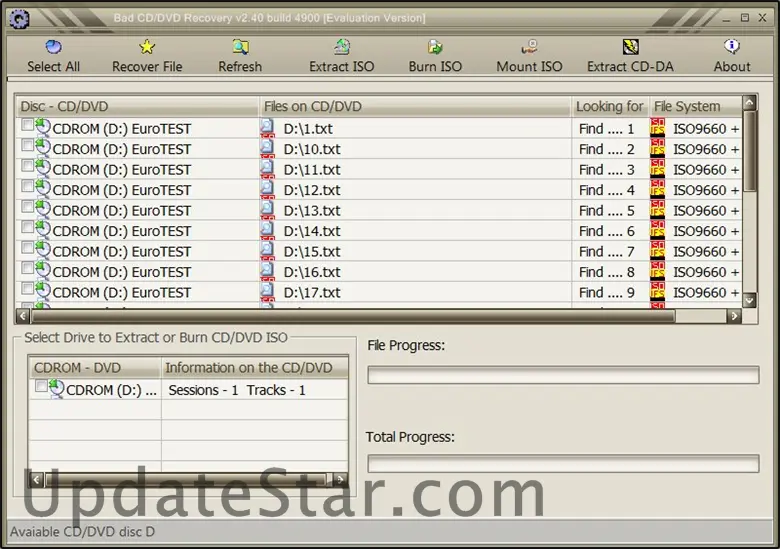Click CDROM (D:) disc icon in lower drive list
The height and width of the screenshot is (549, 780).
[x=56, y=388]
